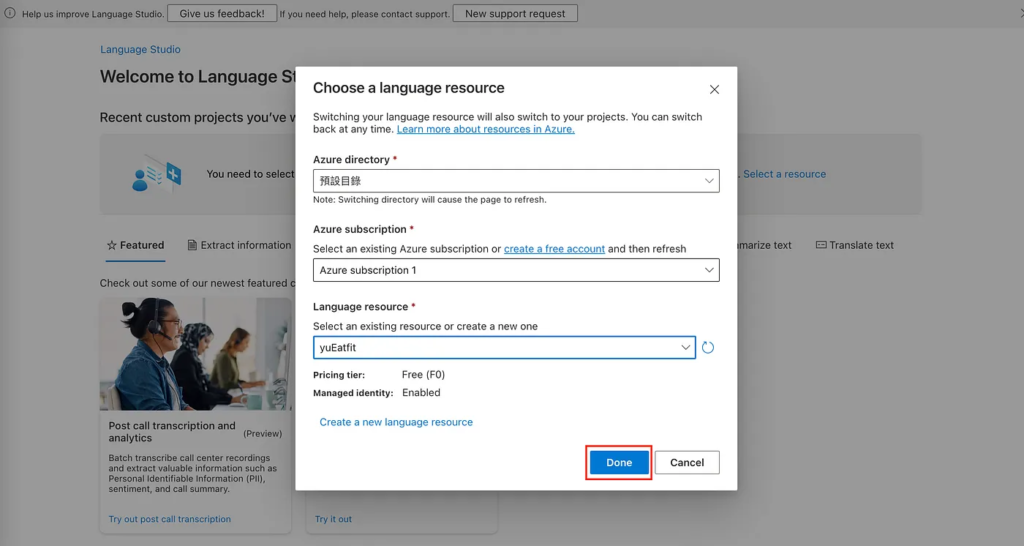Open Learn more about resources in Azure
The width and height of the screenshot is (1024, 546).
click(485, 129)
